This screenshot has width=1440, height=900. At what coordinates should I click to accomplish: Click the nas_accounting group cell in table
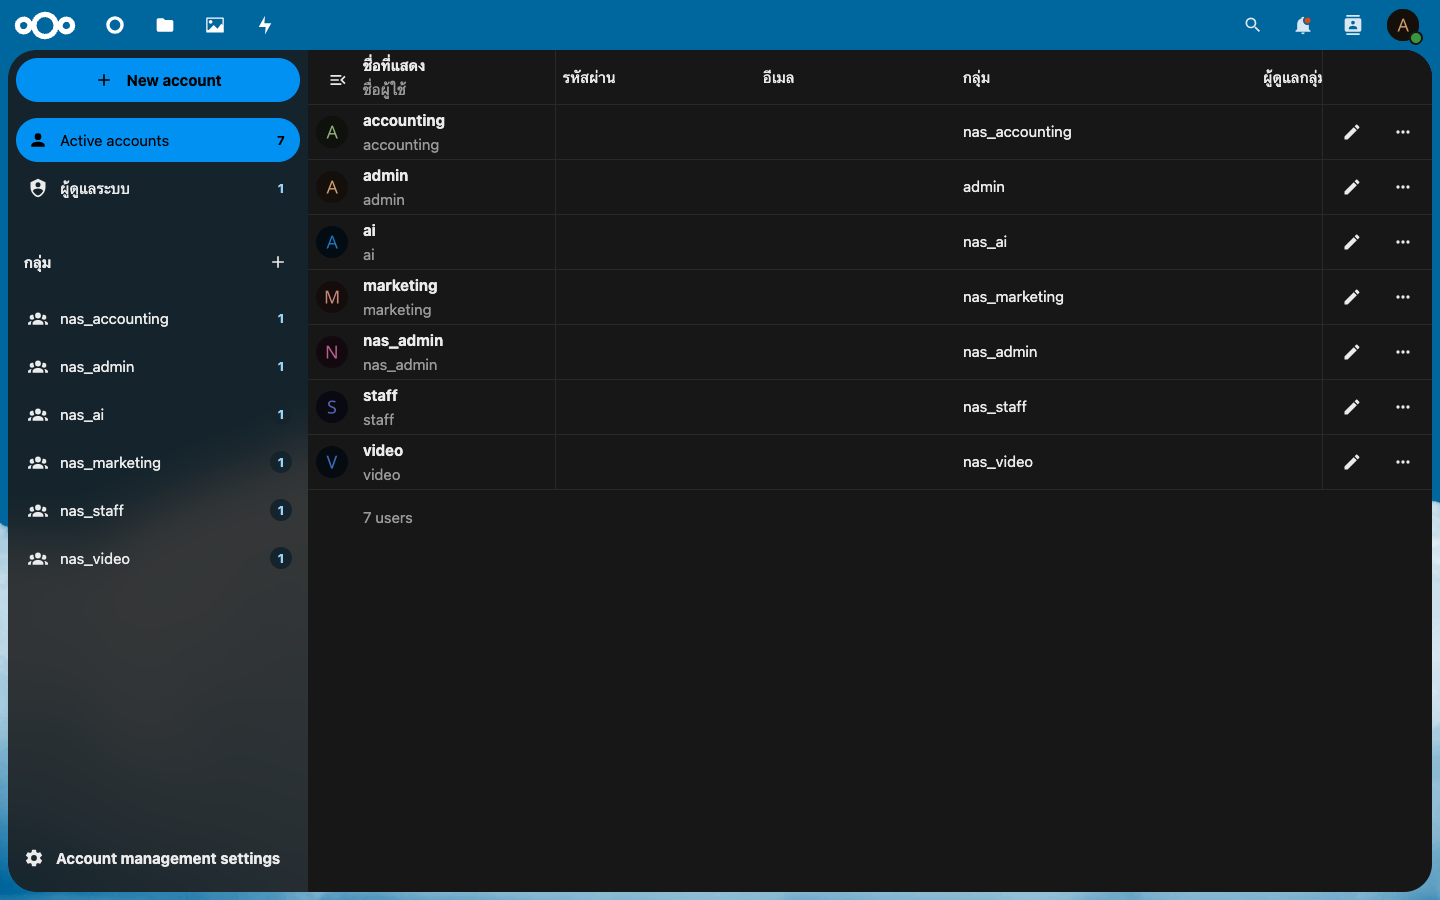1017,132
